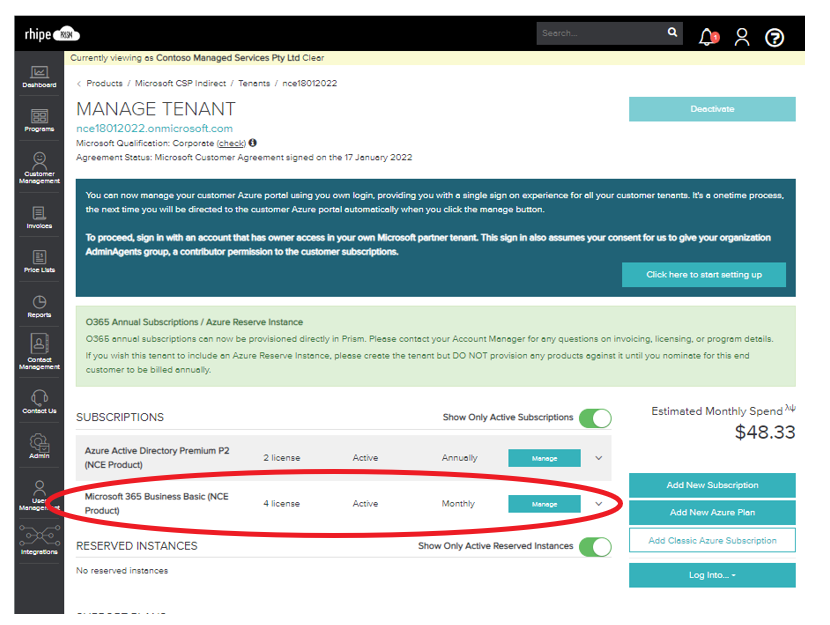Expand the Microsoft 365 Business Basic row
Screen dimensions: 830x625
click(599, 504)
